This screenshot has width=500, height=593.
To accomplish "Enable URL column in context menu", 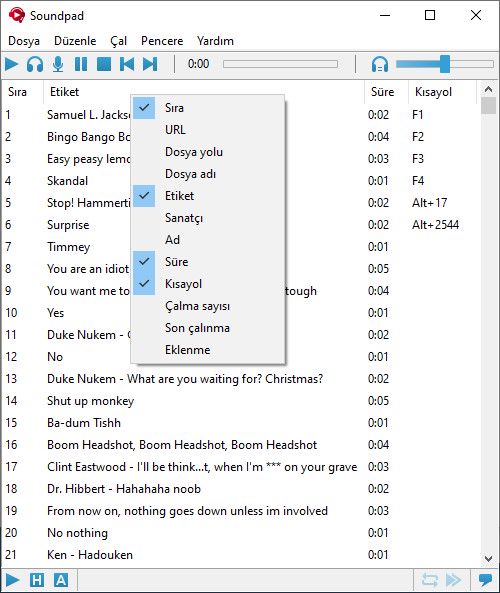I will click(x=208, y=130).
